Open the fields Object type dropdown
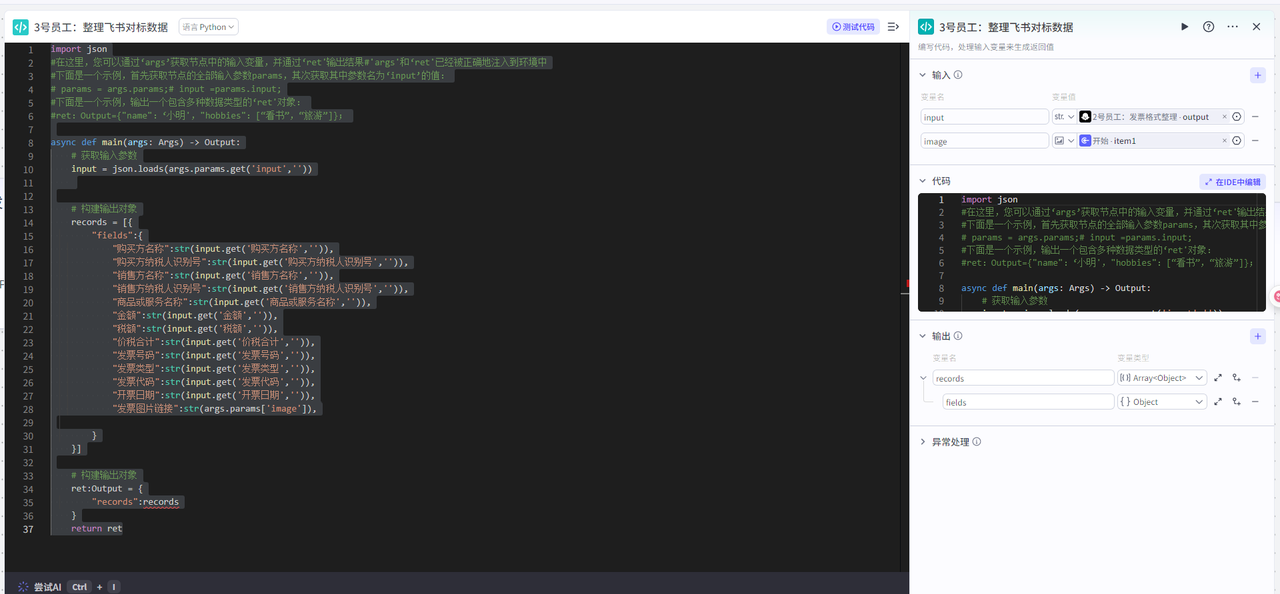1280x594 pixels. coord(1162,402)
